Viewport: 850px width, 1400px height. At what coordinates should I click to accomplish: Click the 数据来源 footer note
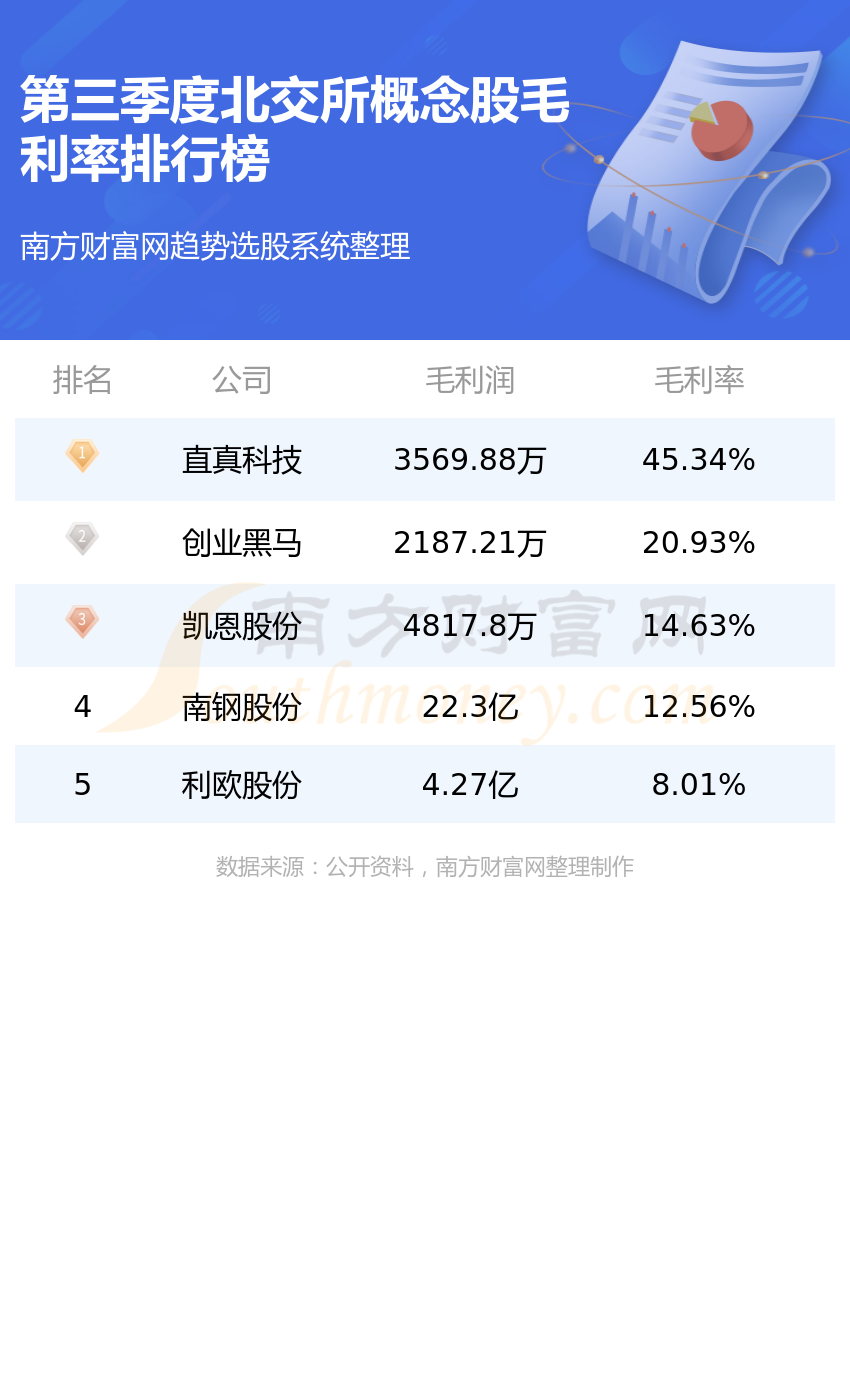425,867
